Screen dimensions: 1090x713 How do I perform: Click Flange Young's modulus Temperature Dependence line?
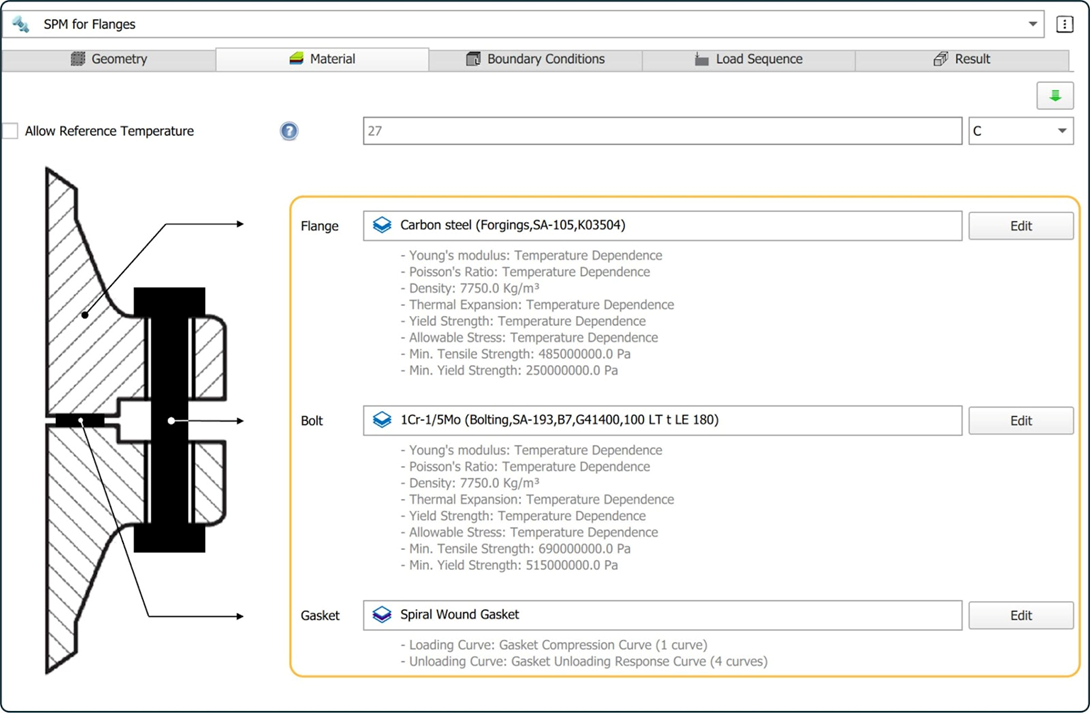(x=532, y=255)
